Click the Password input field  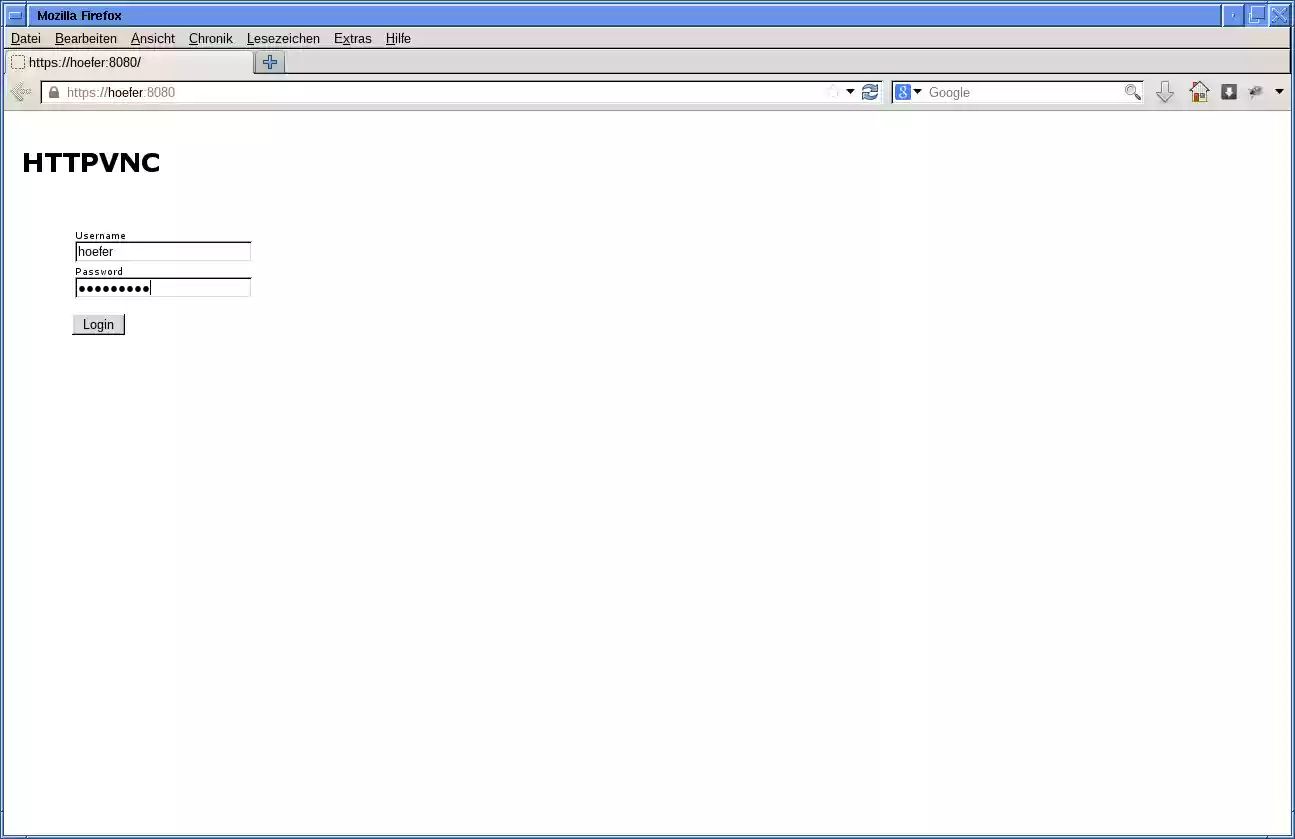coord(160,287)
